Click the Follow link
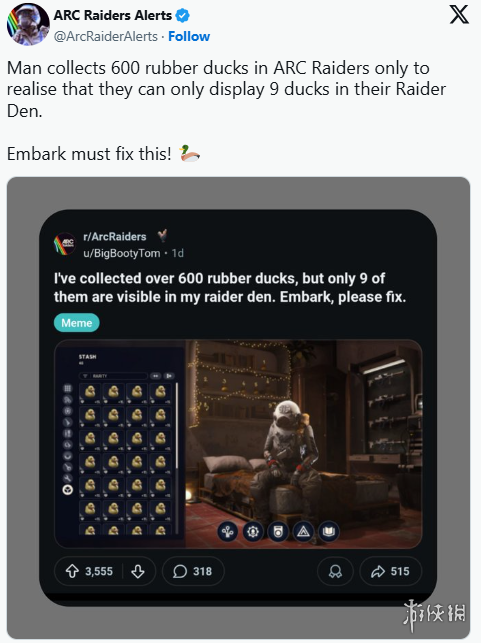 [x=189, y=36]
